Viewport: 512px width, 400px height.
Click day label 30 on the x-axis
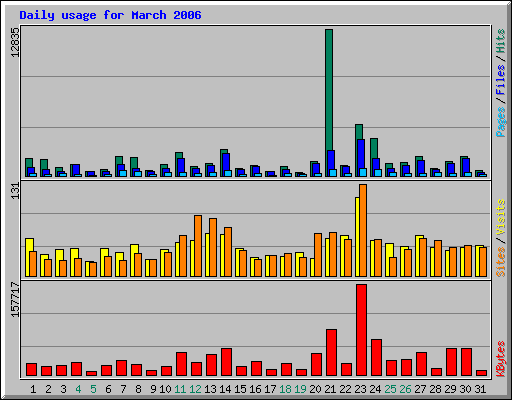pos(465,389)
